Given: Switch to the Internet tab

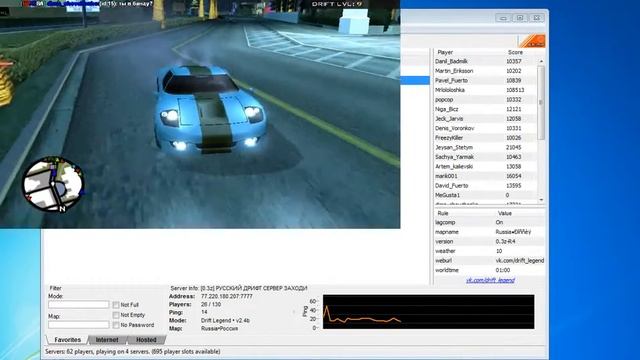Looking at the screenshot, I should [x=107, y=340].
